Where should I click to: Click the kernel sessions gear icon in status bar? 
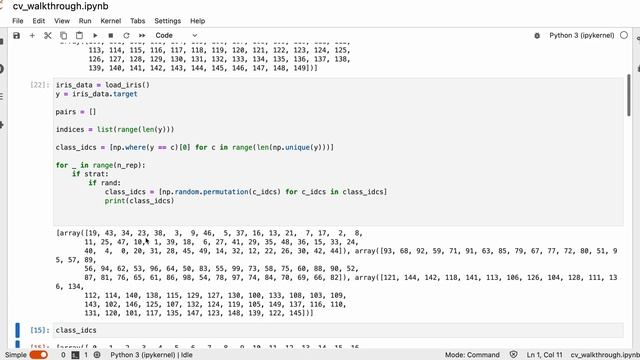coord(97,355)
